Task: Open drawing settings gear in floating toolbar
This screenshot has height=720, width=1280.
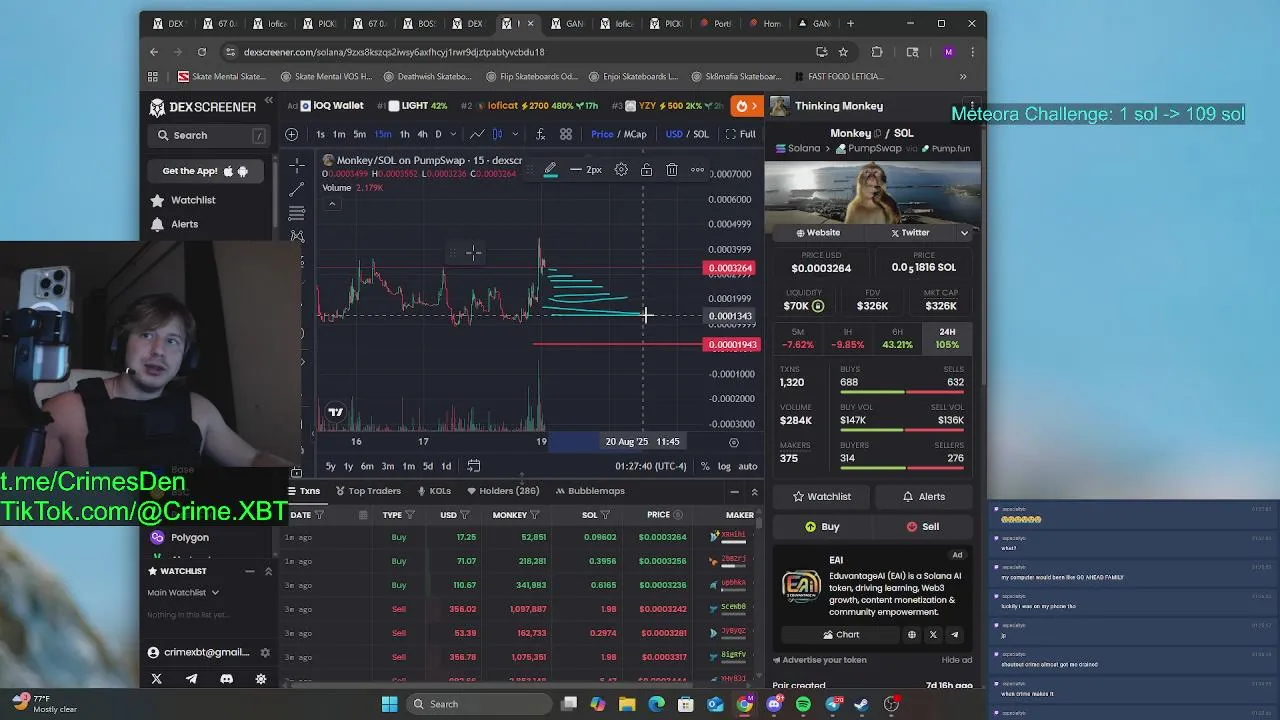Action: (x=621, y=170)
